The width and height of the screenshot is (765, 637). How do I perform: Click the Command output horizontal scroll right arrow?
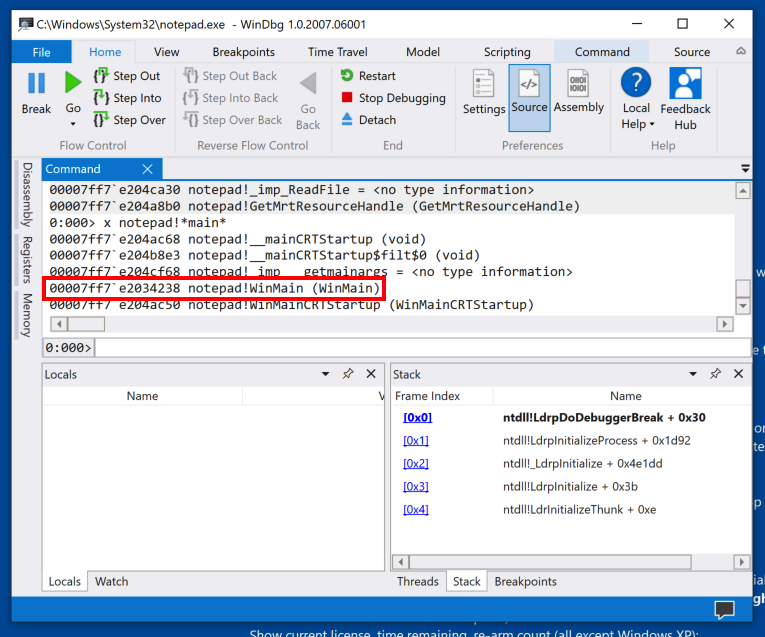pyautogui.click(x=725, y=324)
